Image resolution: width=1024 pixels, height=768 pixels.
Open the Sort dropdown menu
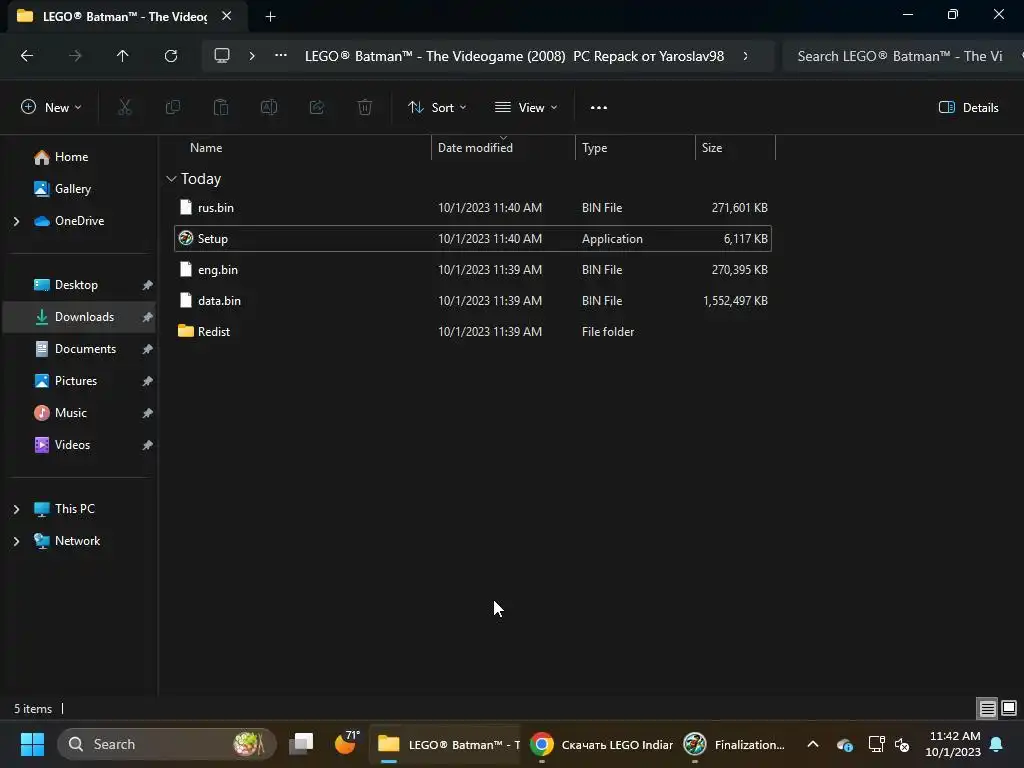click(437, 108)
